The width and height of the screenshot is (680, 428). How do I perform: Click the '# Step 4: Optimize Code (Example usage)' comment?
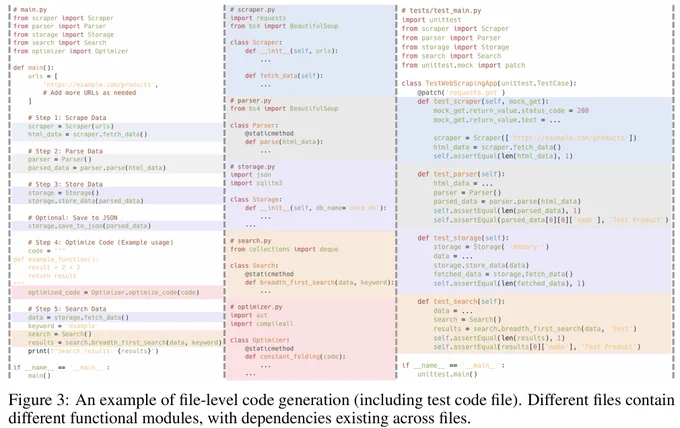(100, 242)
